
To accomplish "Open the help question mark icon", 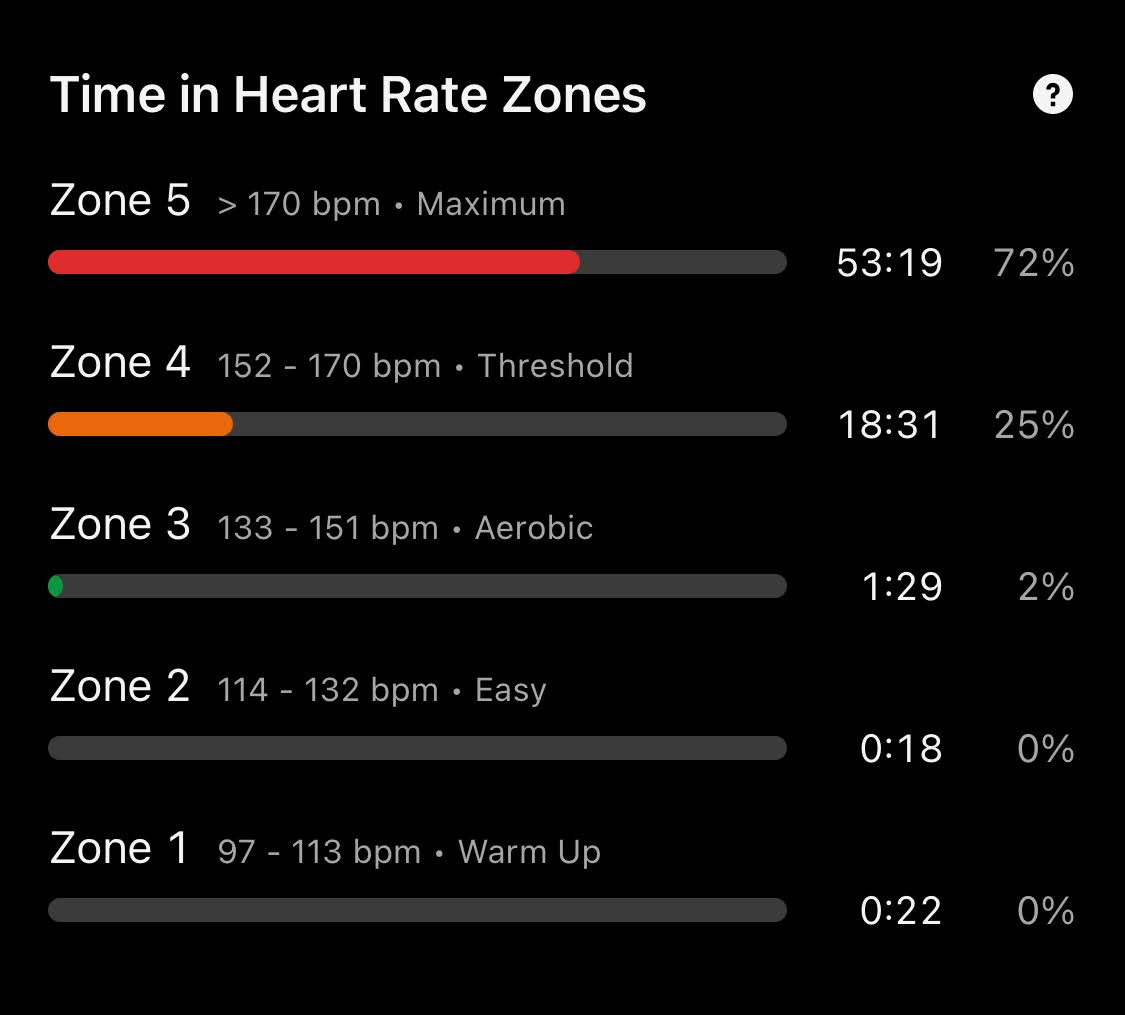I will coord(1053,95).
